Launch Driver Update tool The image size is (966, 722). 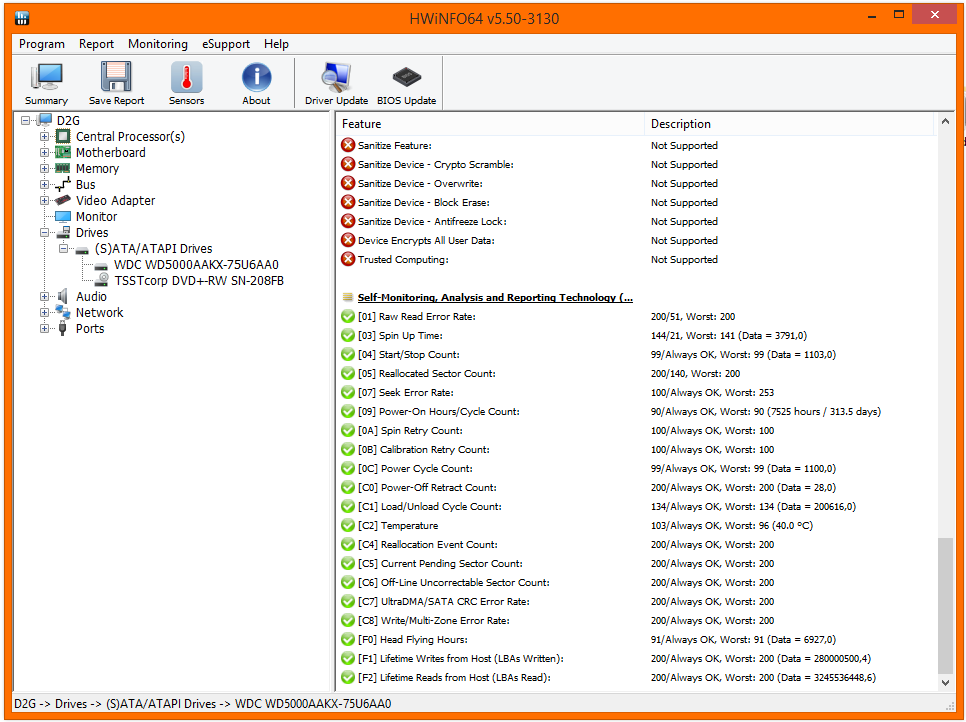pyautogui.click(x=336, y=78)
